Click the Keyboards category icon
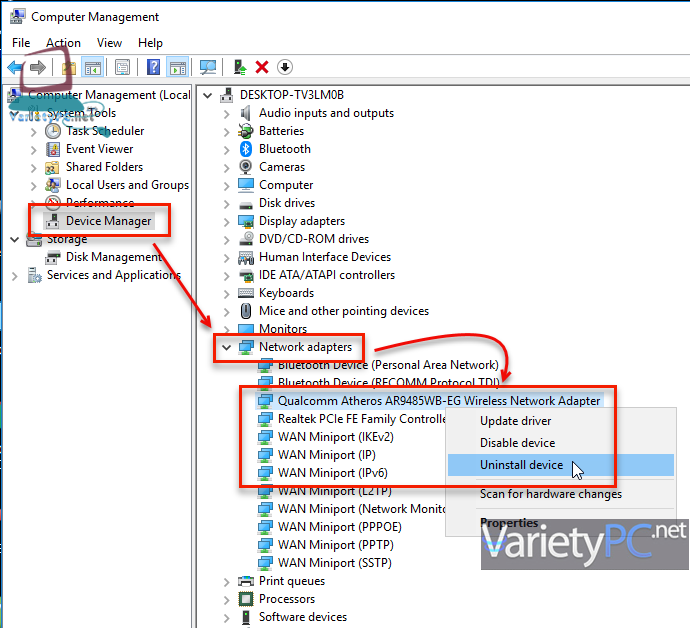This screenshot has height=628, width=690. pos(246,293)
